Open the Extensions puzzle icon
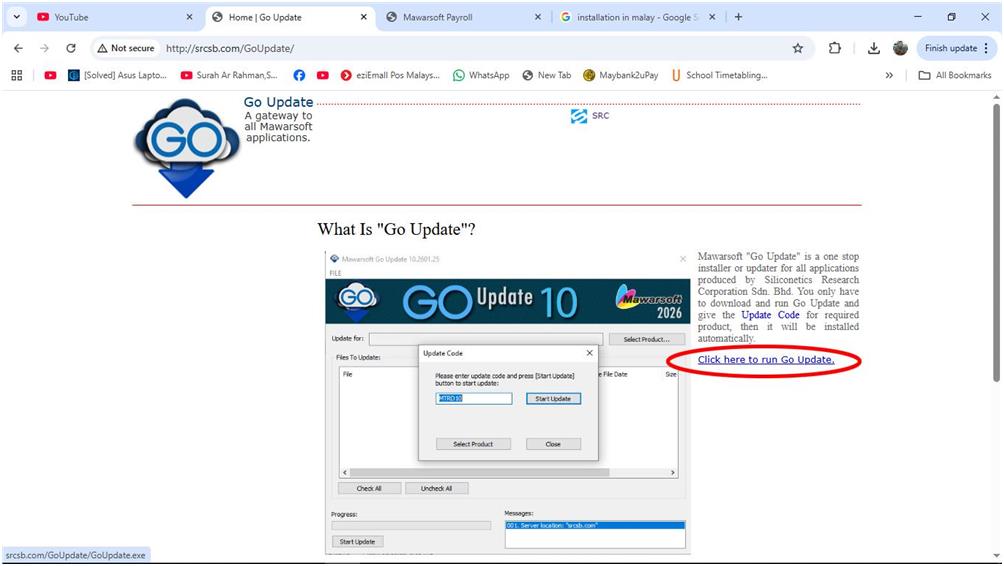 pyautogui.click(x=834, y=48)
